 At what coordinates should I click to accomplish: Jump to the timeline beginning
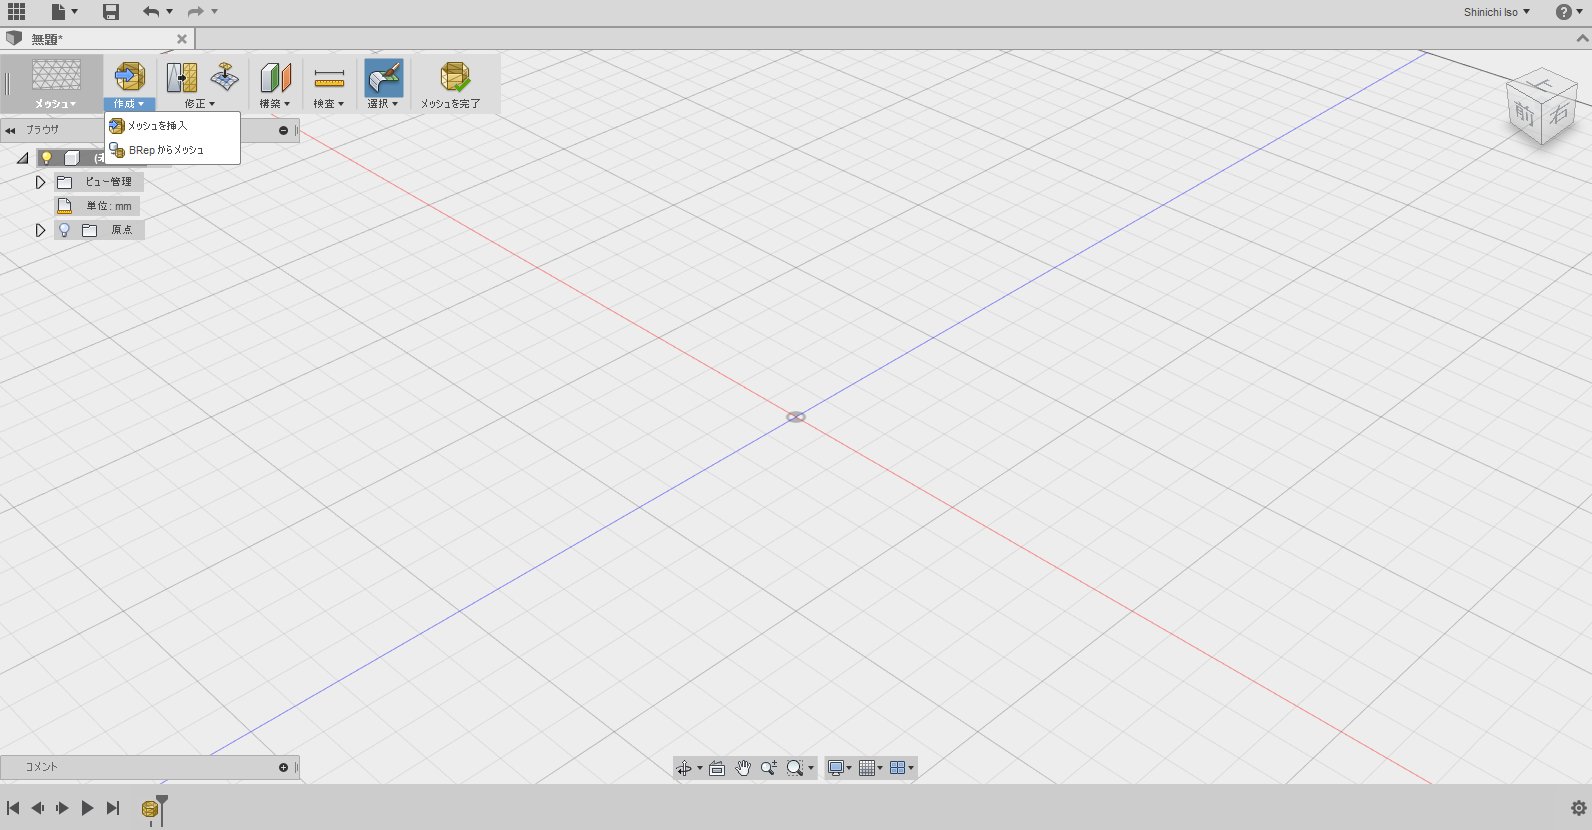point(13,808)
